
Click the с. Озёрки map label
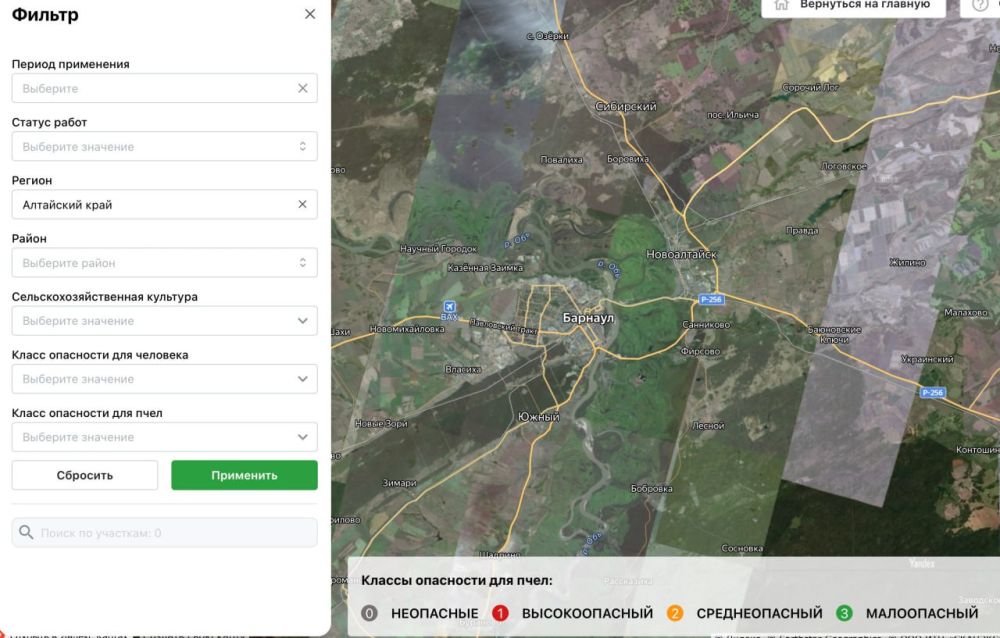(548, 36)
